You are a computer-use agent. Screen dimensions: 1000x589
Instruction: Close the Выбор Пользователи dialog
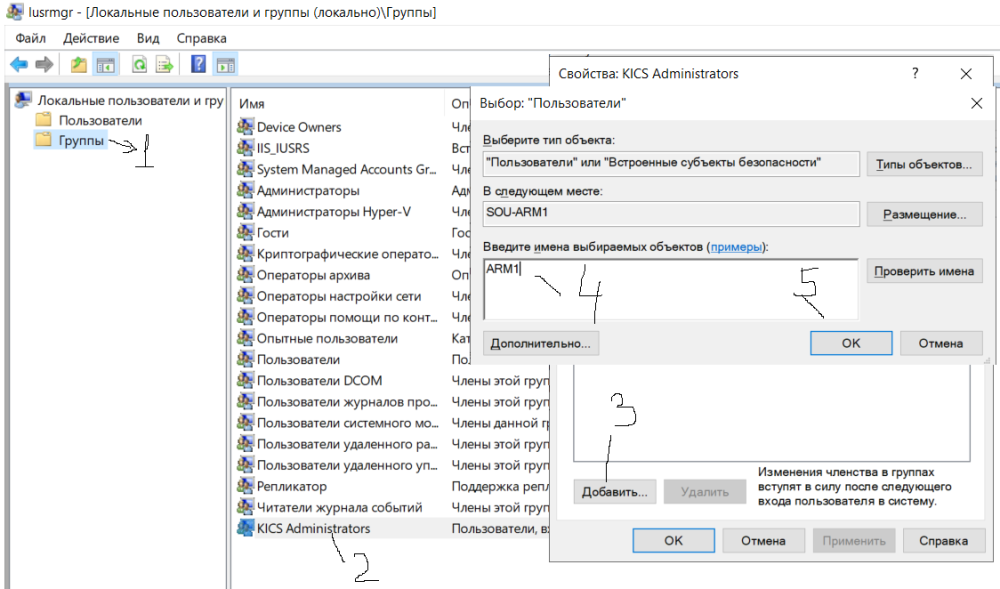[x=976, y=103]
